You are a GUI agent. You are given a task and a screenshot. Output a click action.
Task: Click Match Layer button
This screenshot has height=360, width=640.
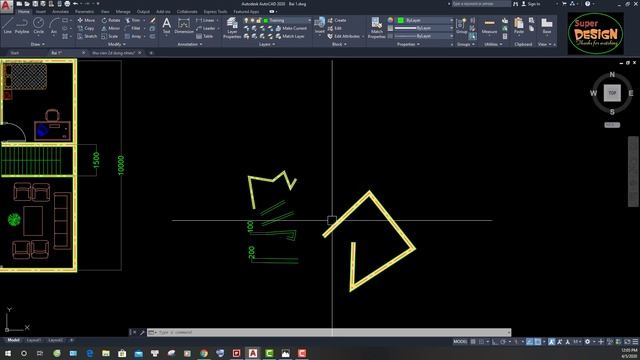[x=290, y=36]
